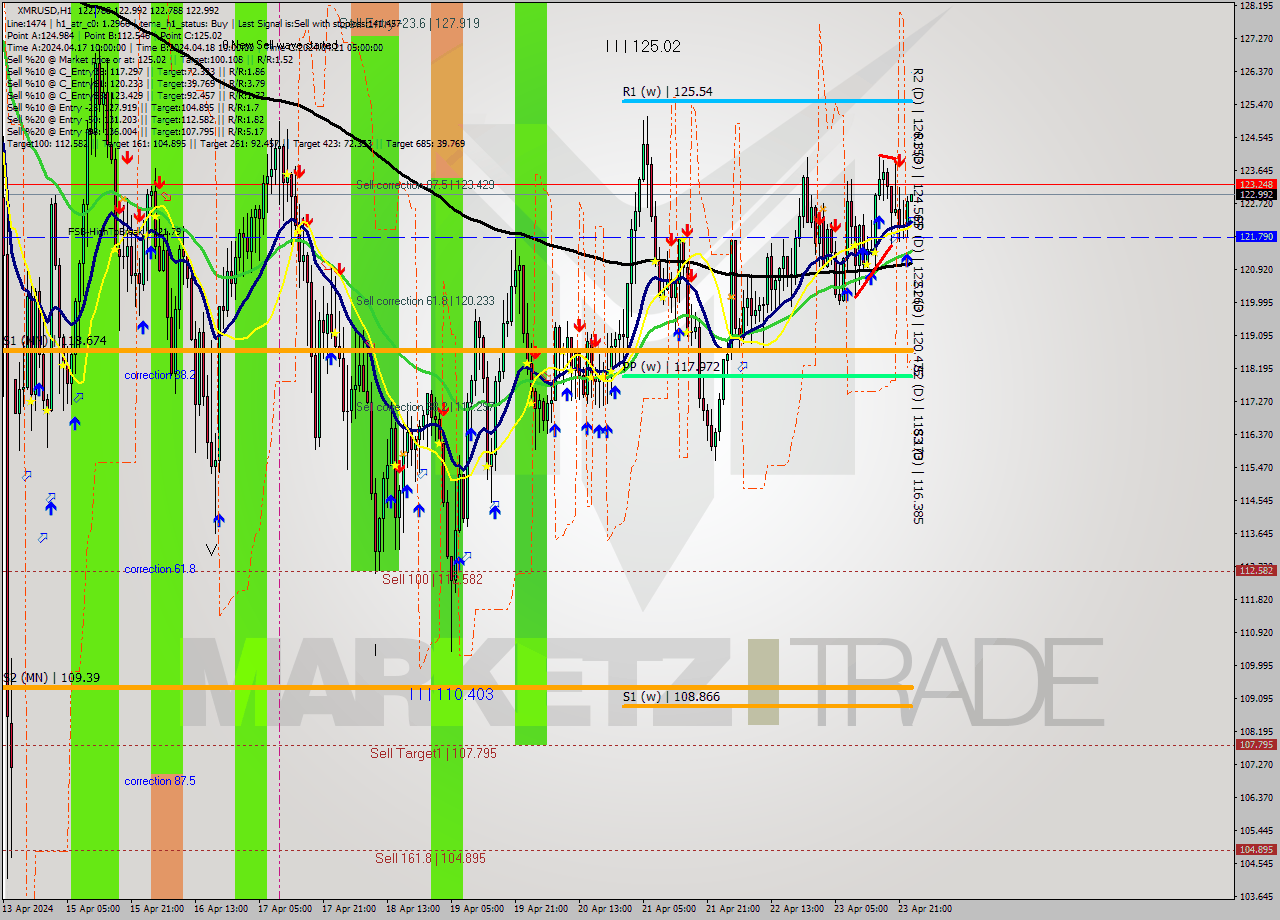1280x920 pixels.
Task: Click the blue 121.790 price tag
Action: [1256, 237]
